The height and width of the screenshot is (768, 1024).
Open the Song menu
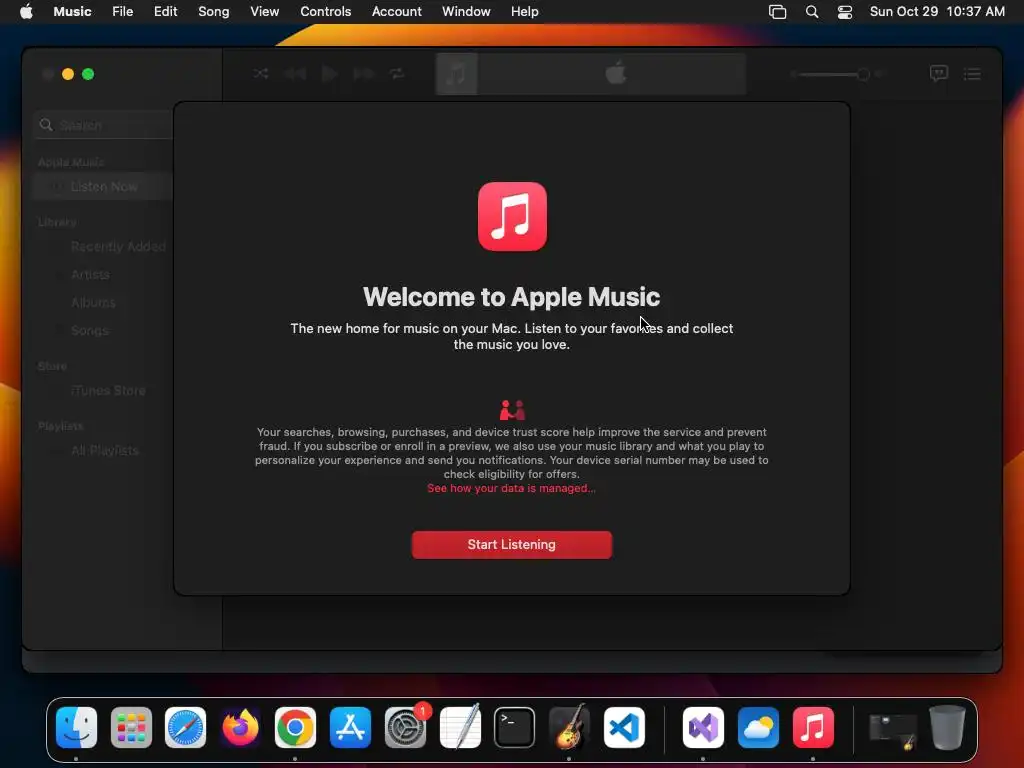click(214, 11)
